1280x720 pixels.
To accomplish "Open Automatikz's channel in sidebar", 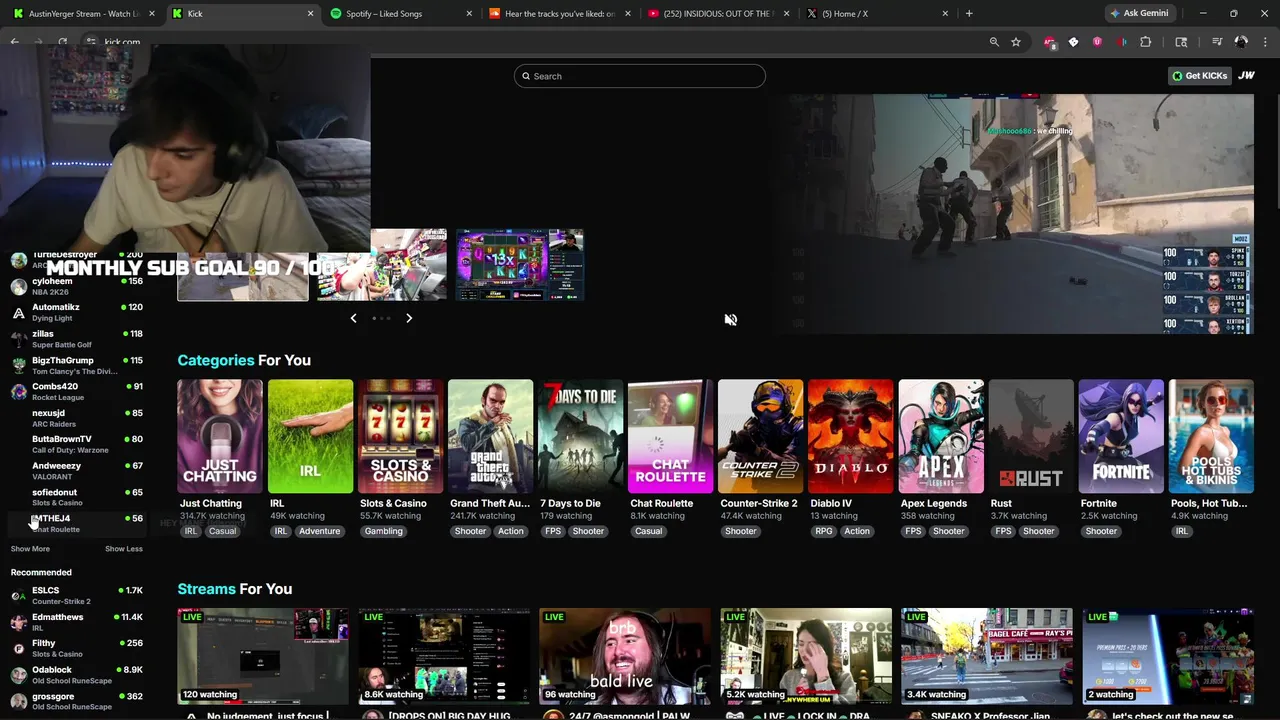I will coord(77,313).
